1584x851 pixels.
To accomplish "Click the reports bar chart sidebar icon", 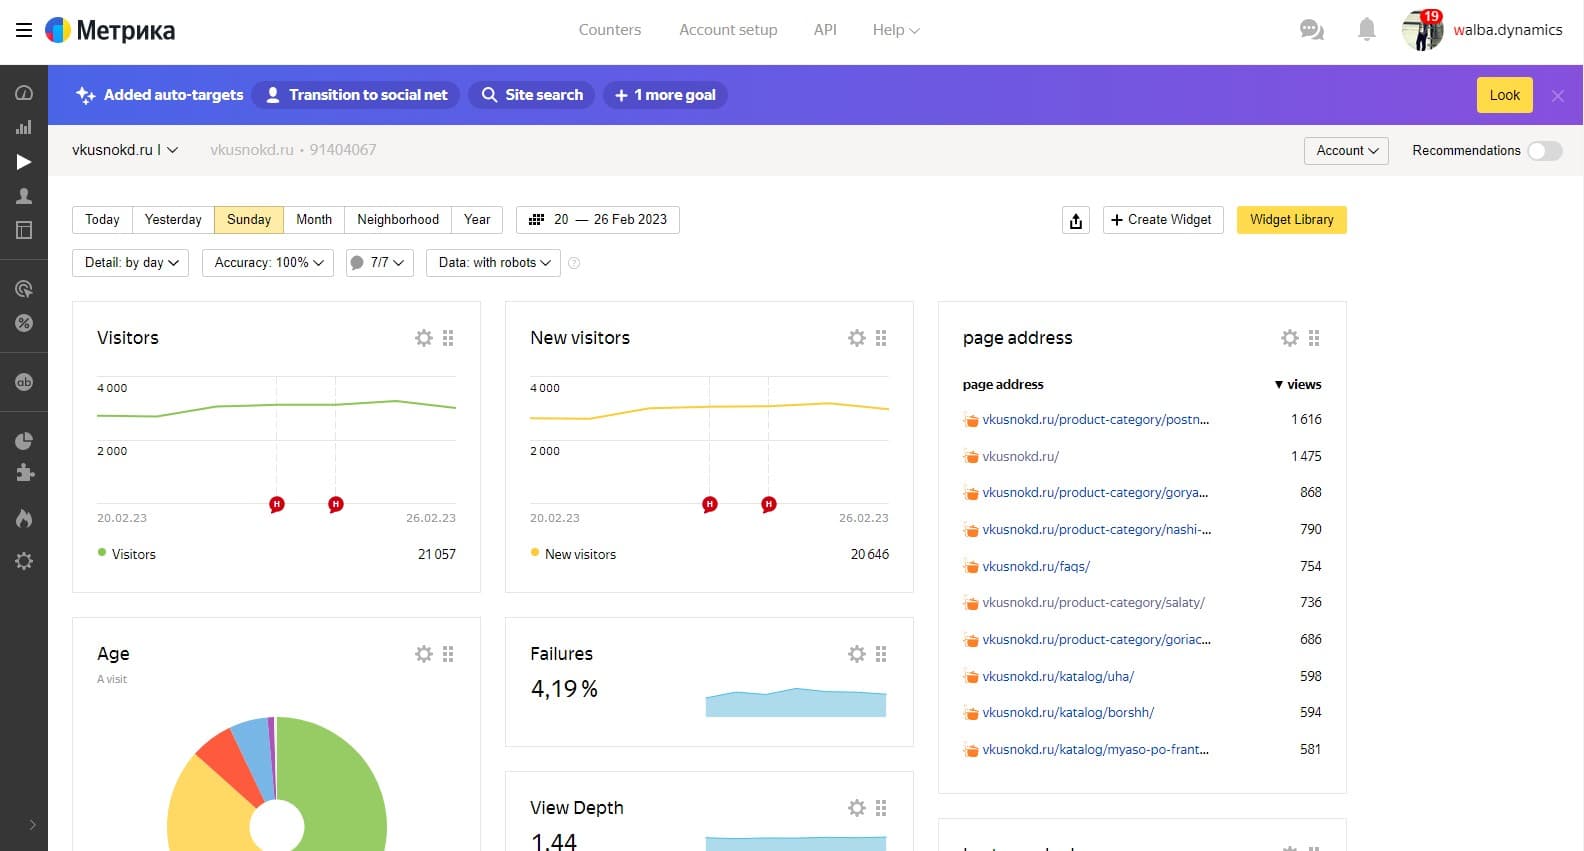I will [x=24, y=127].
